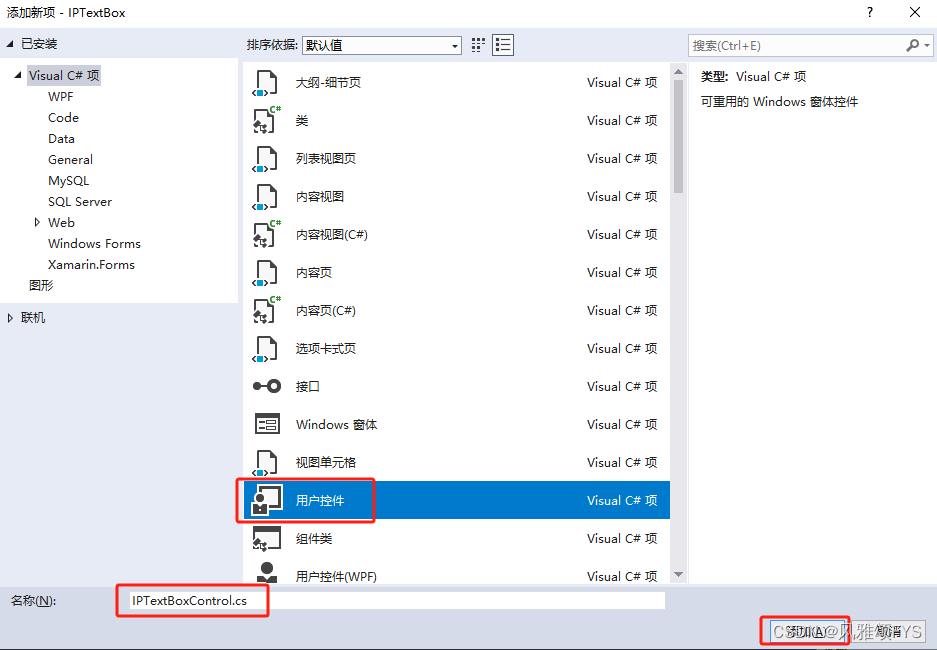Select the General category

pyautogui.click(x=71, y=160)
